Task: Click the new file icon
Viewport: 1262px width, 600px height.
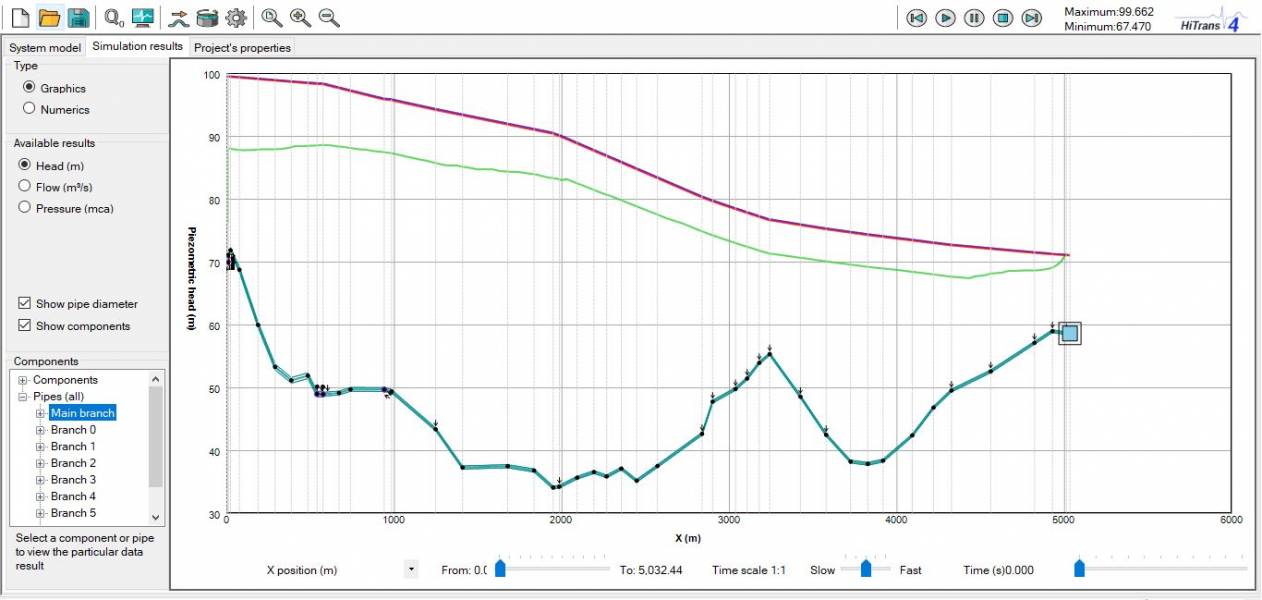Action: (20, 17)
